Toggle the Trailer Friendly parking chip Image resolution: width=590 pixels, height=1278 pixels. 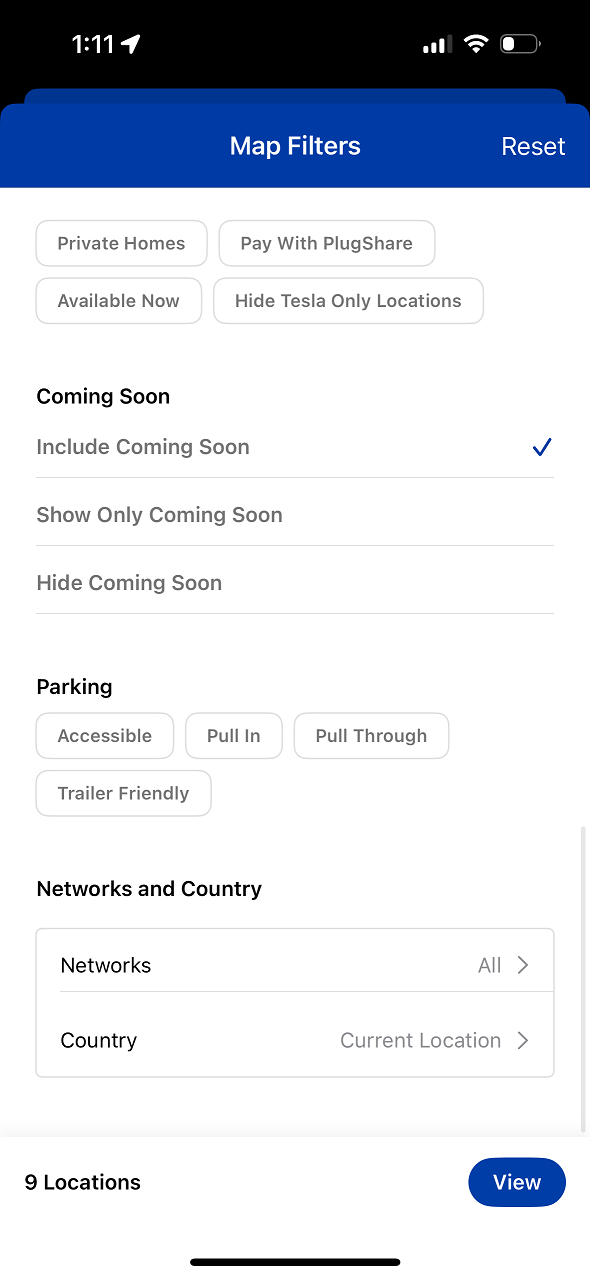coord(123,793)
